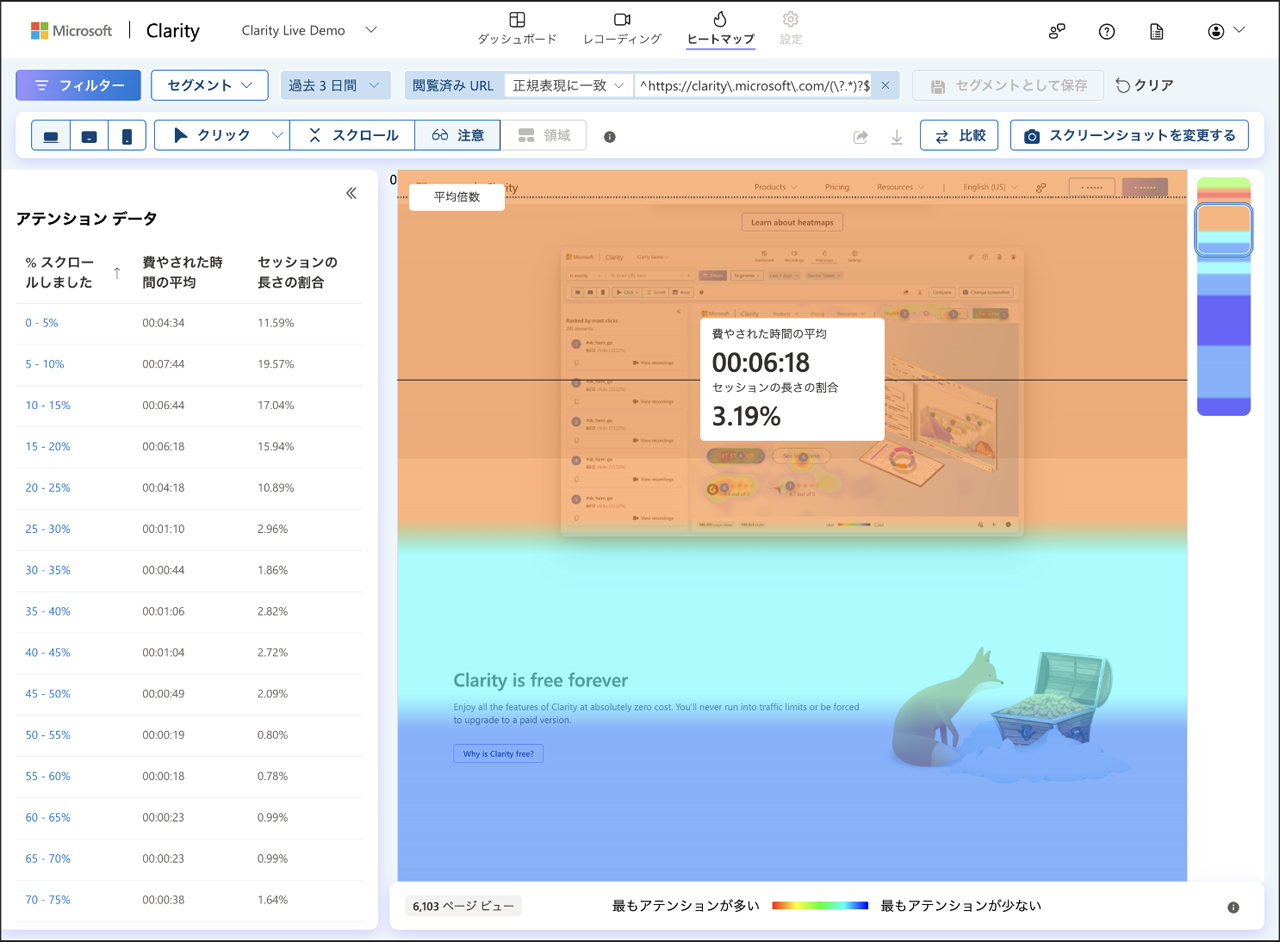1280x942 pixels.
Task: Click the attention color gradient legend bar
Action: [820, 906]
